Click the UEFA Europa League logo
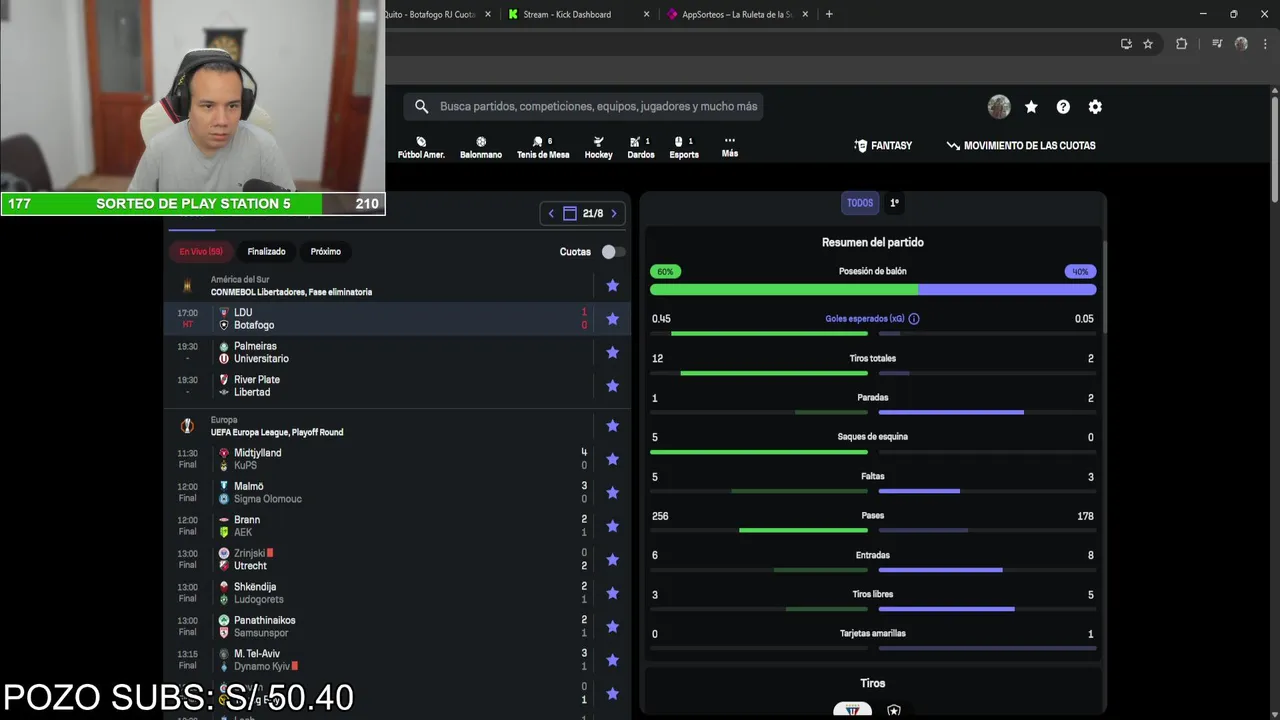Viewport: 1280px width, 720px height. (x=187, y=426)
